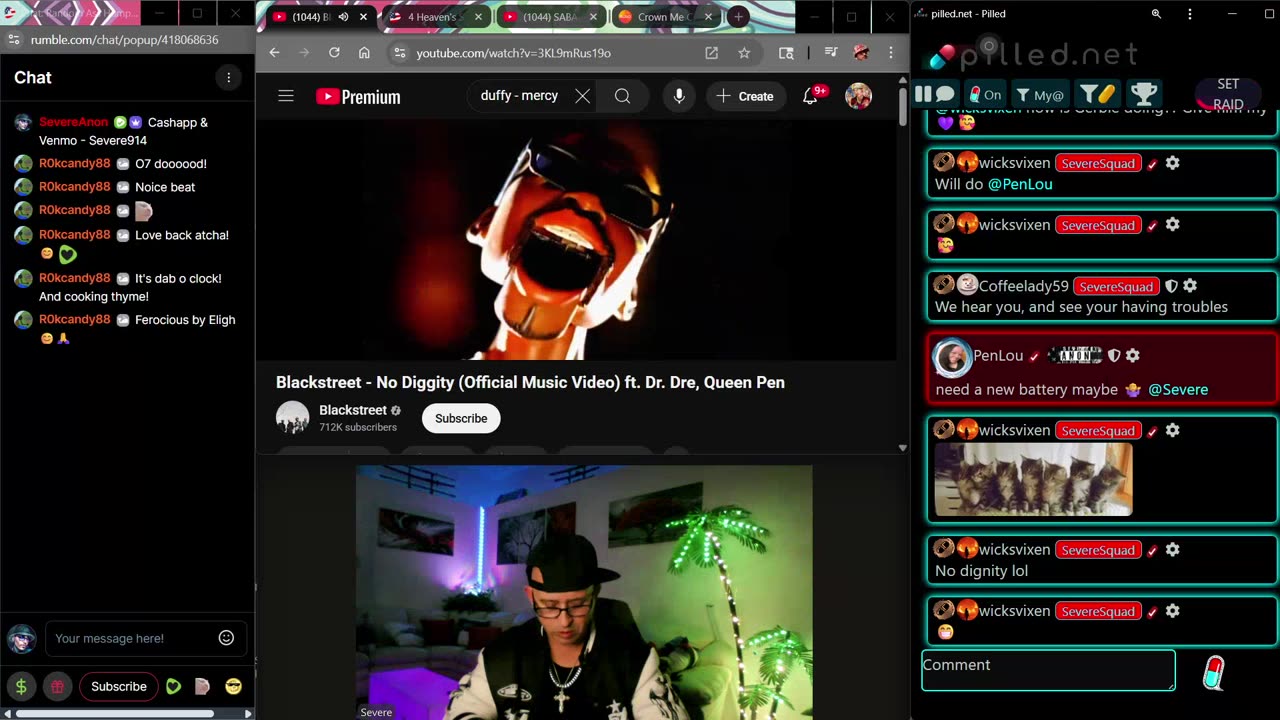
Task: Open Chrome three-dot menu
Action: tap(890, 53)
